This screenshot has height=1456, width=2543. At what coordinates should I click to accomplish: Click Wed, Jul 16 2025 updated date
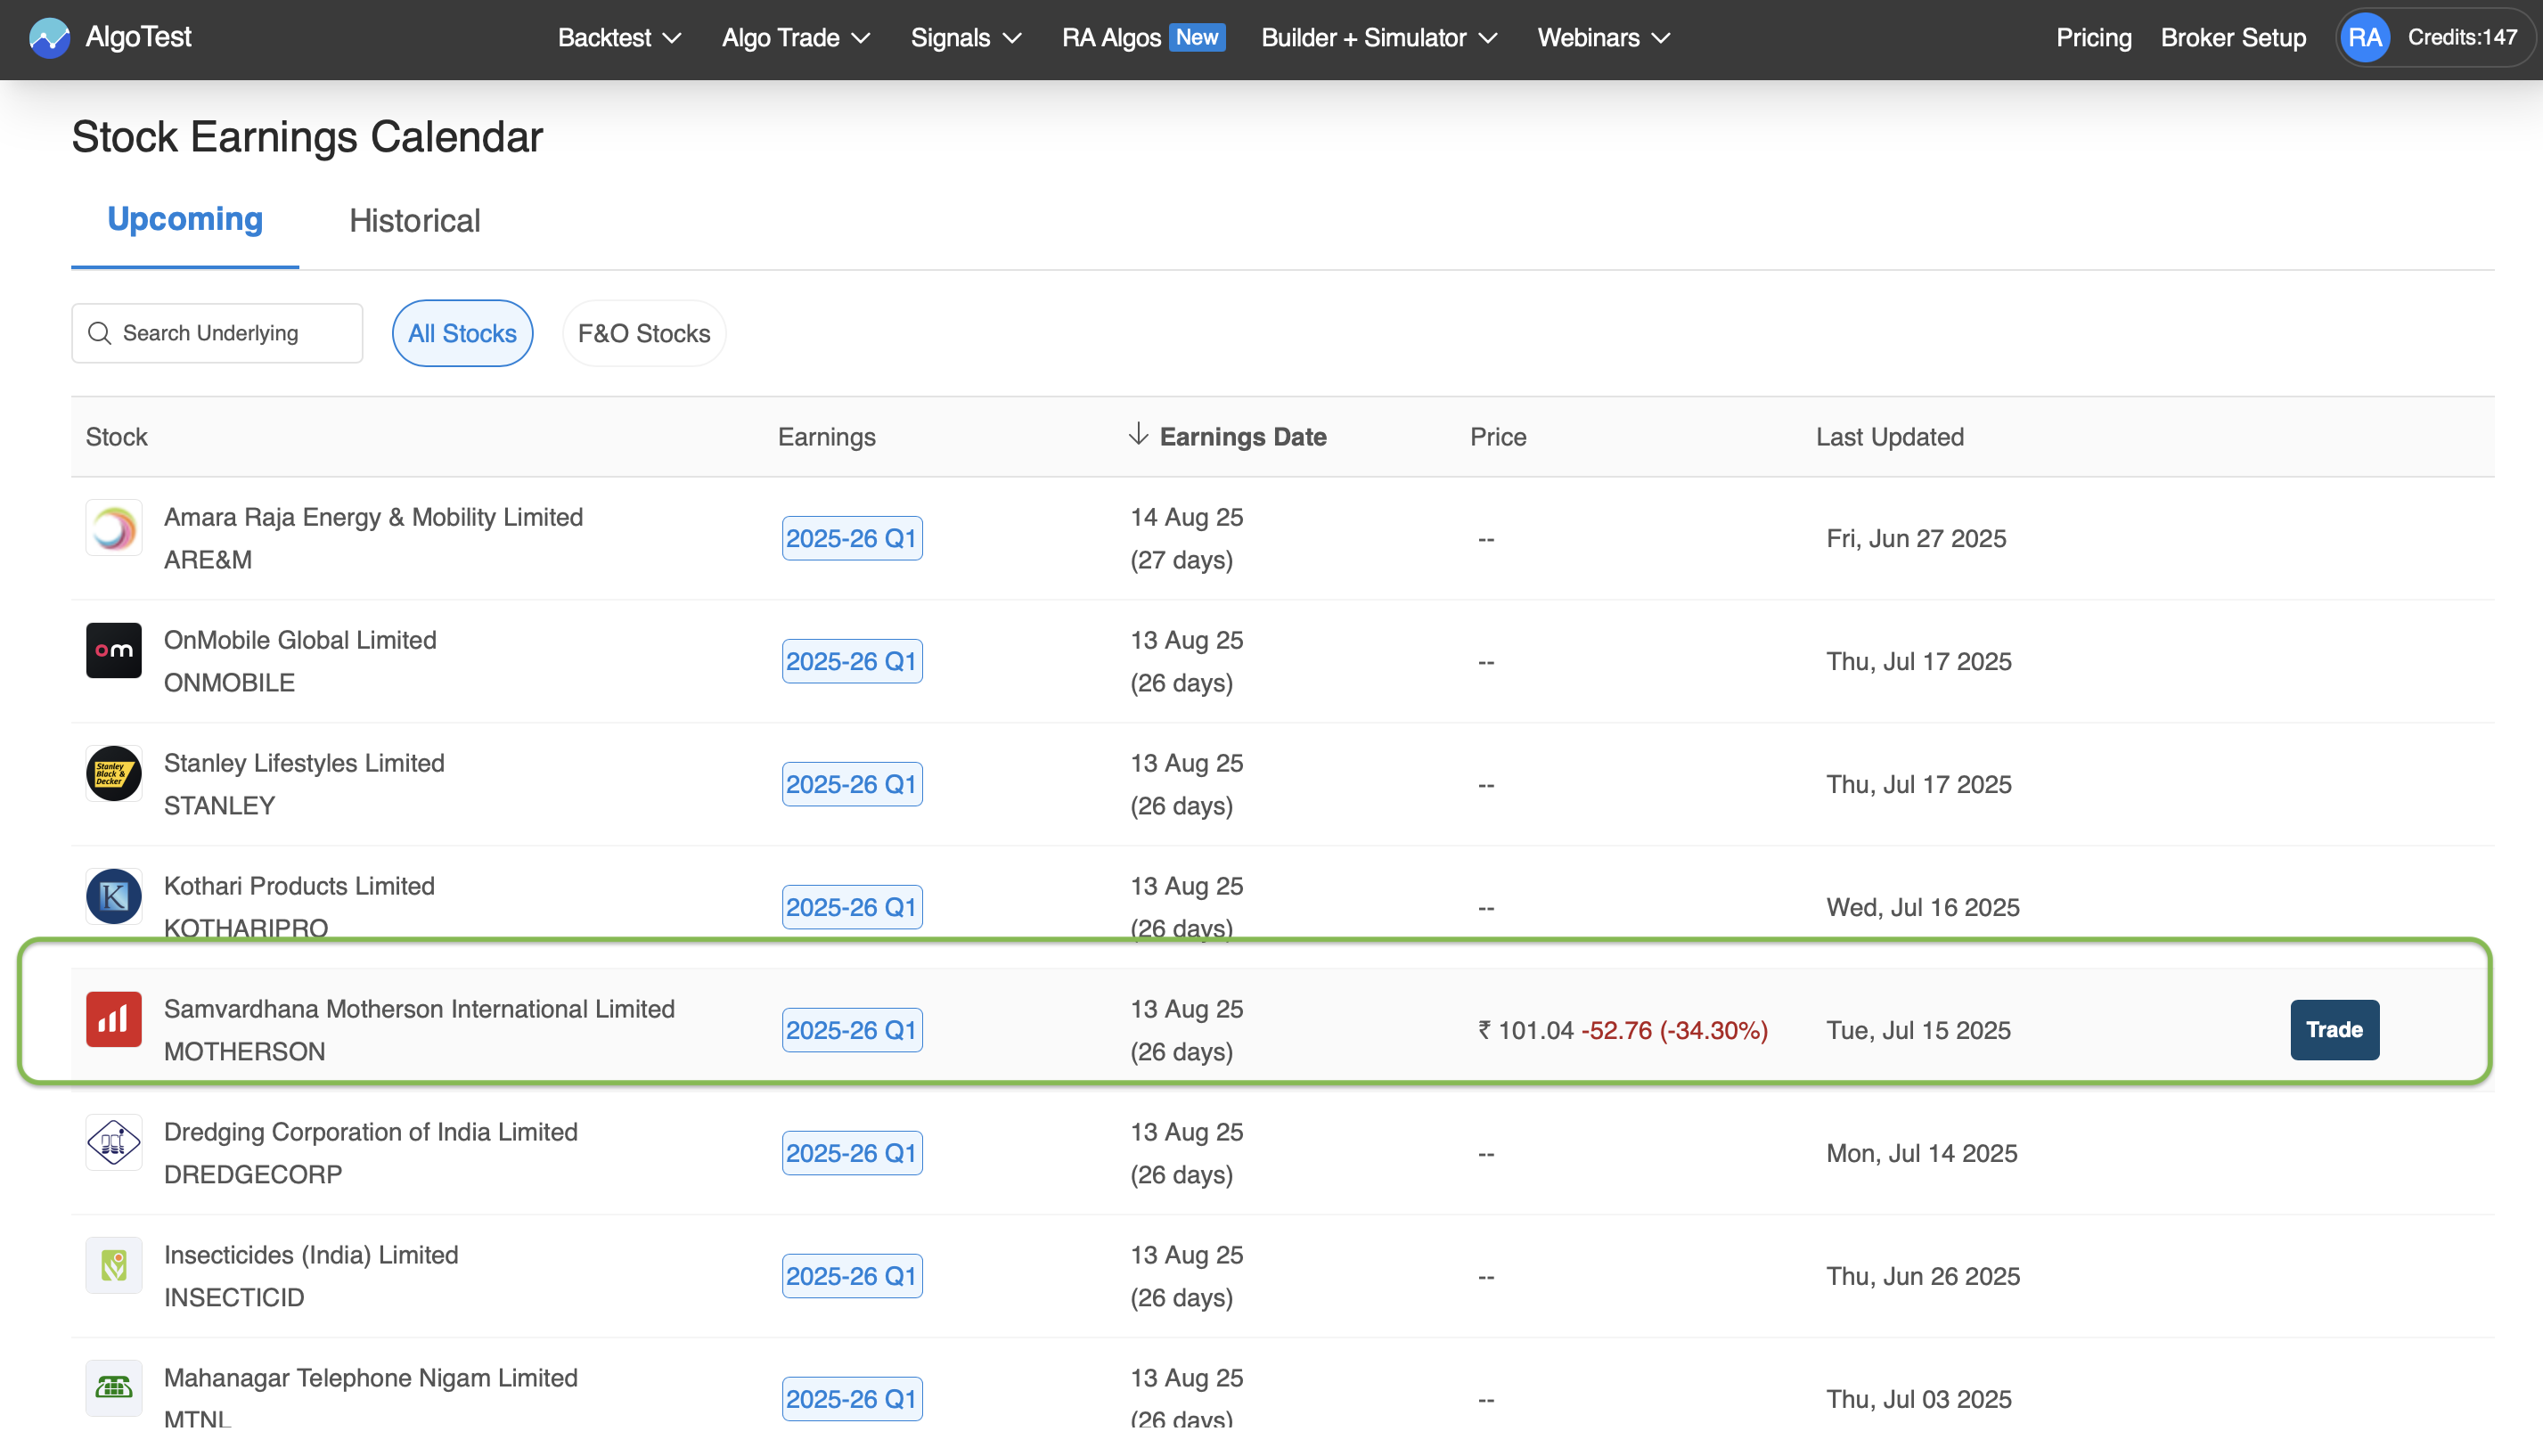[1923, 908]
